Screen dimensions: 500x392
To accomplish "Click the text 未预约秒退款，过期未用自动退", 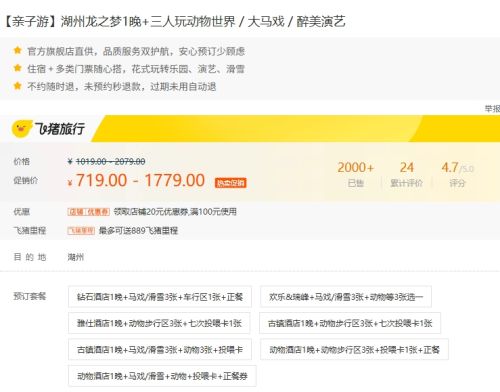I will point(150,86).
